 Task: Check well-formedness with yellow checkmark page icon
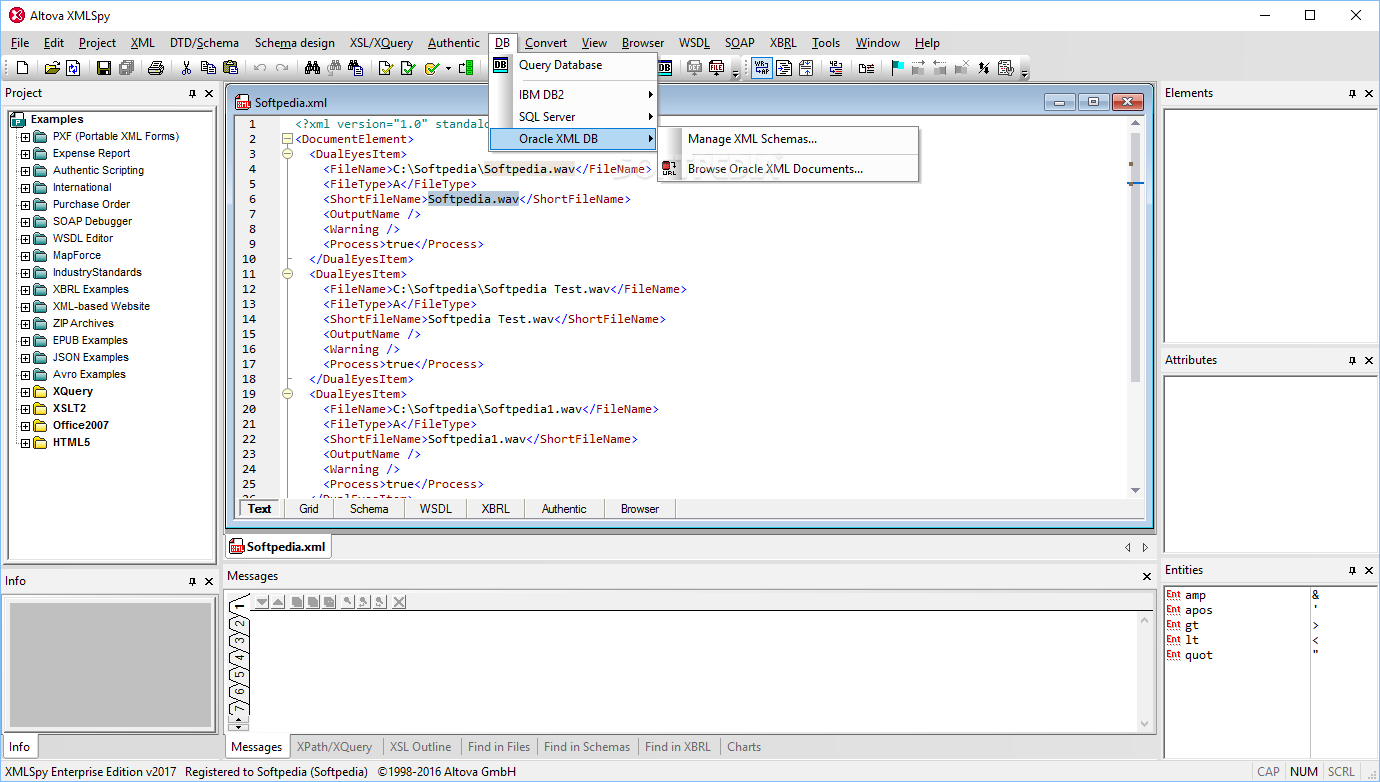pos(384,68)
